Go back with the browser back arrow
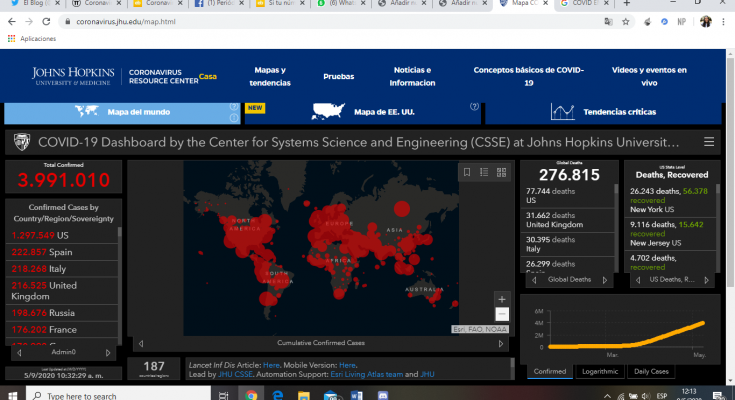Screen dimensions: 735x400 click(12, 22)
